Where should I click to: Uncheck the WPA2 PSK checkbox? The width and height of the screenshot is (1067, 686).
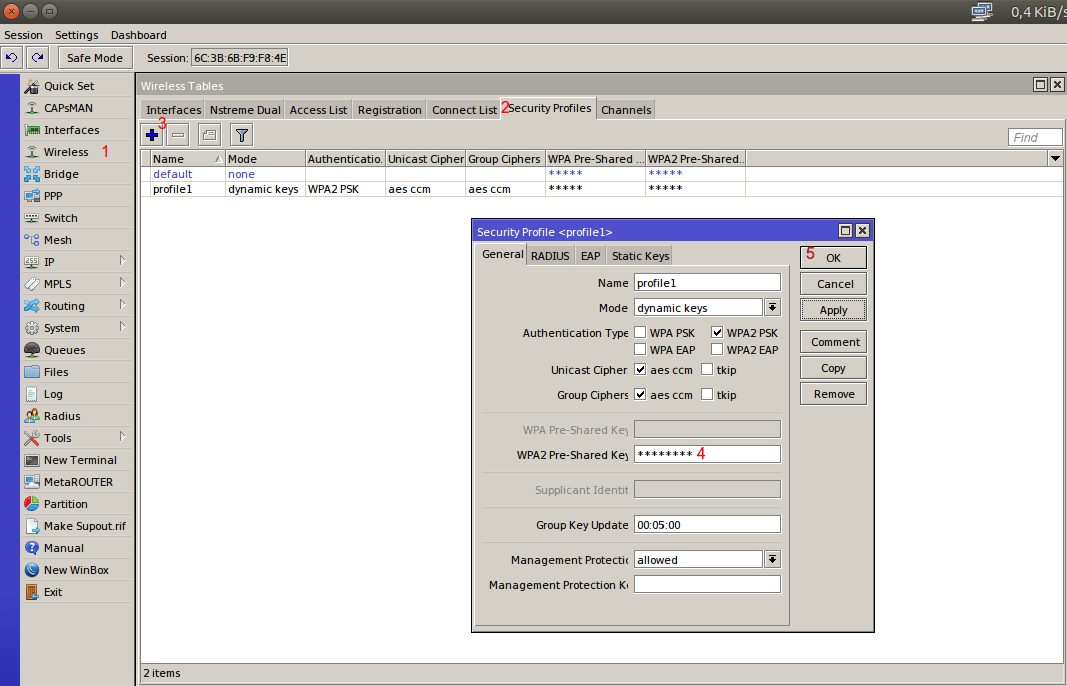click(x=717, y=333)
